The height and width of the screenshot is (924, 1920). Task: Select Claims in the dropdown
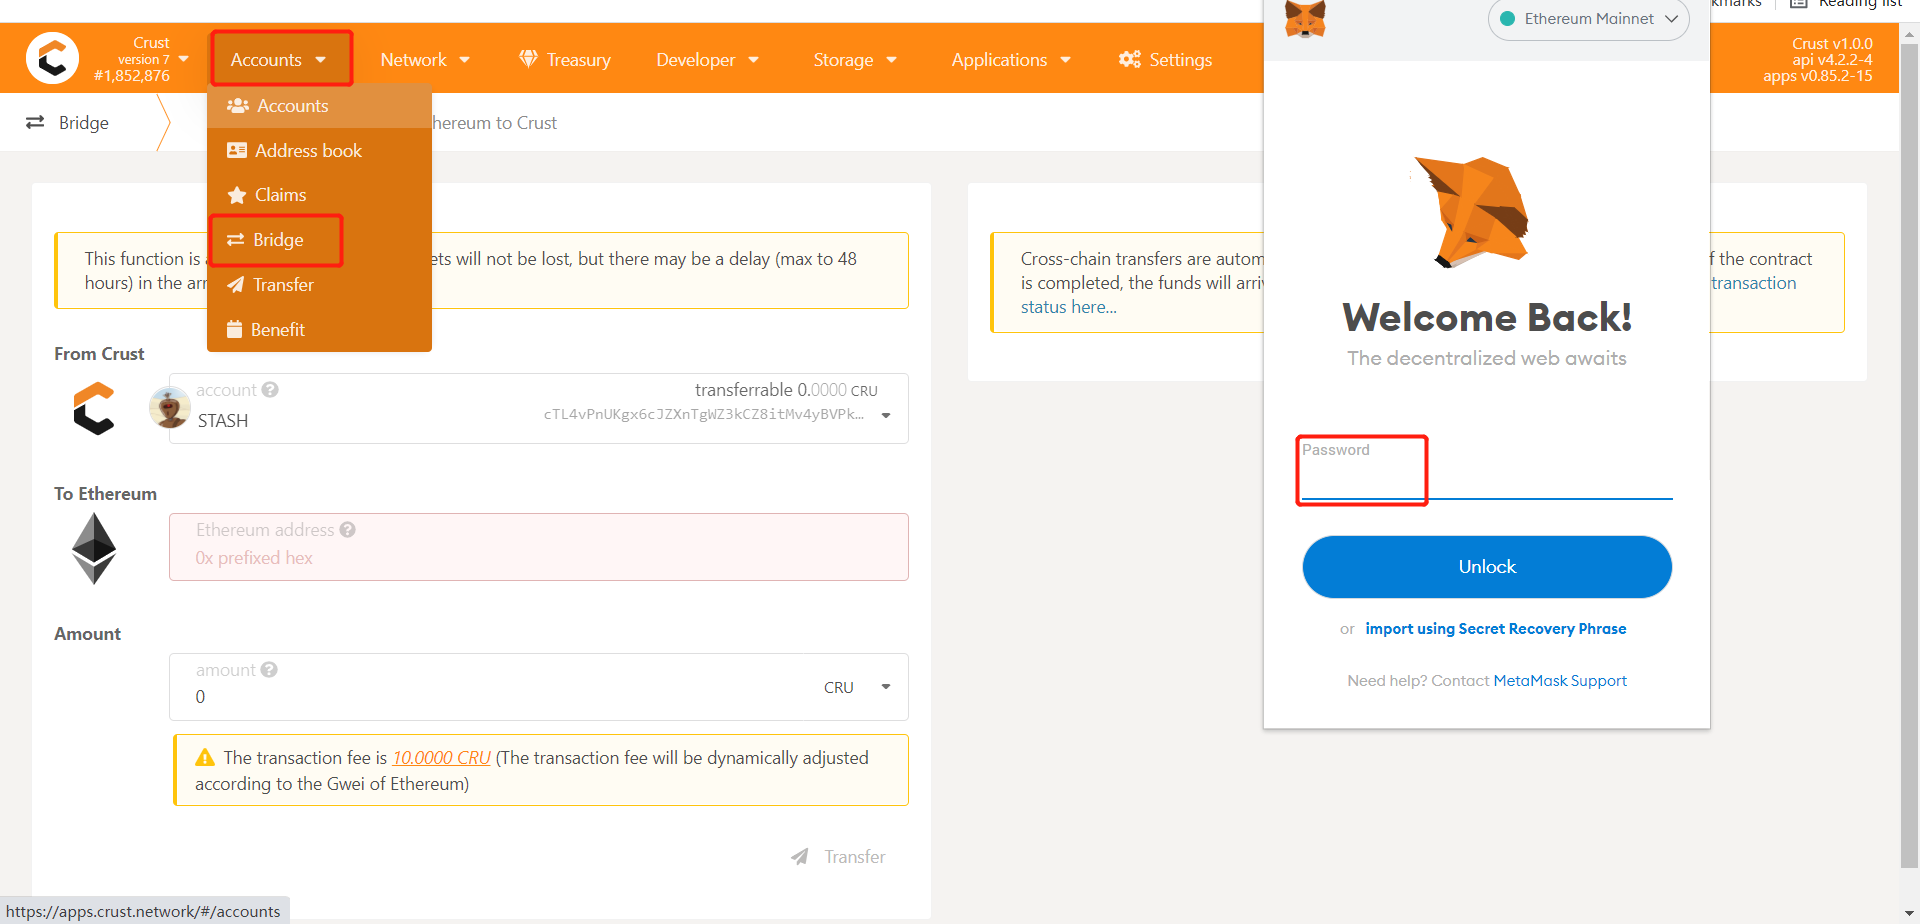pos(319,195)
